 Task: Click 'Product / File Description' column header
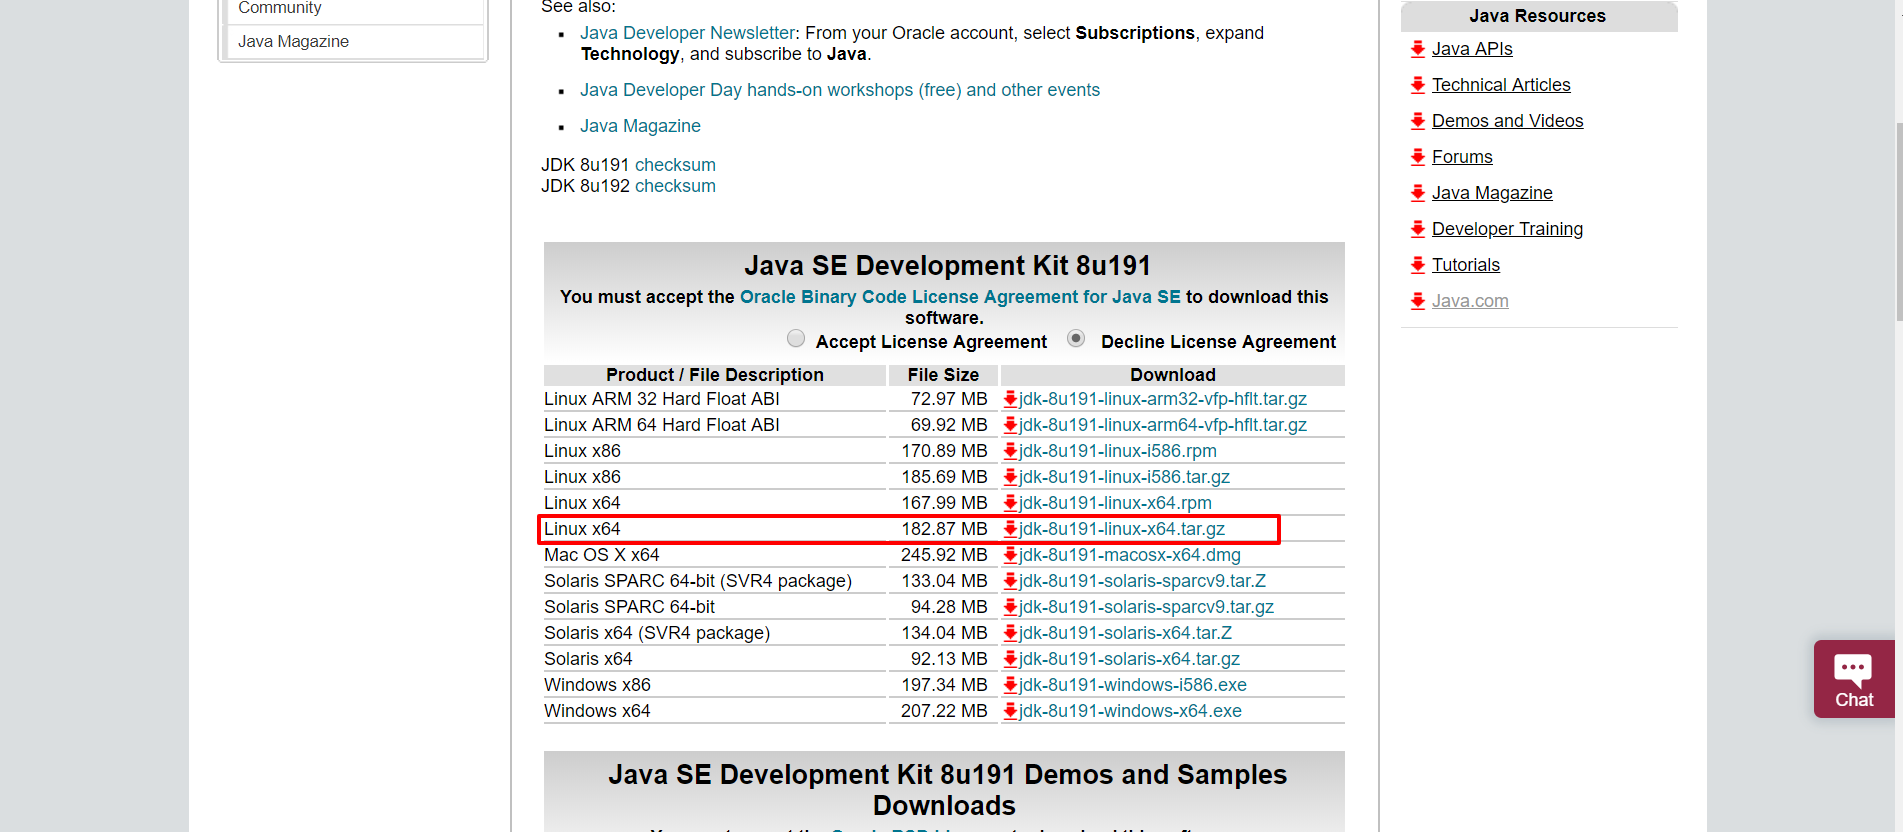coord(714,375)
